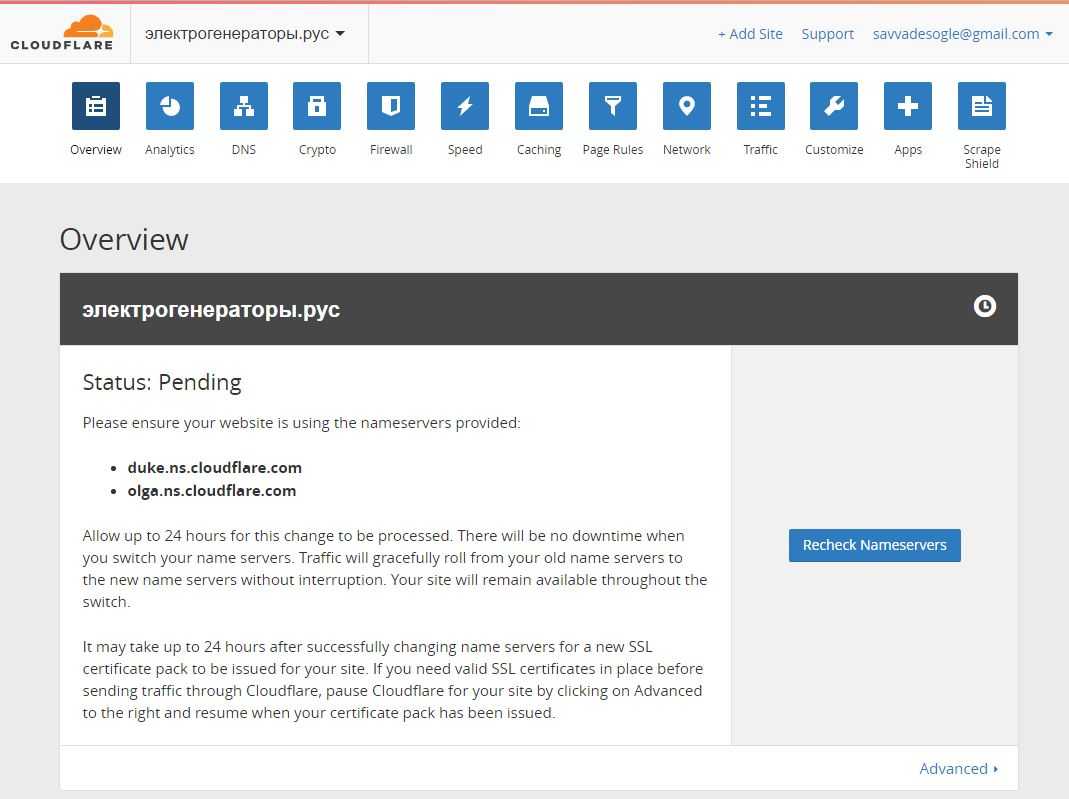
Task: Select the Page Rules funnel icon
Action: point(613,106)
